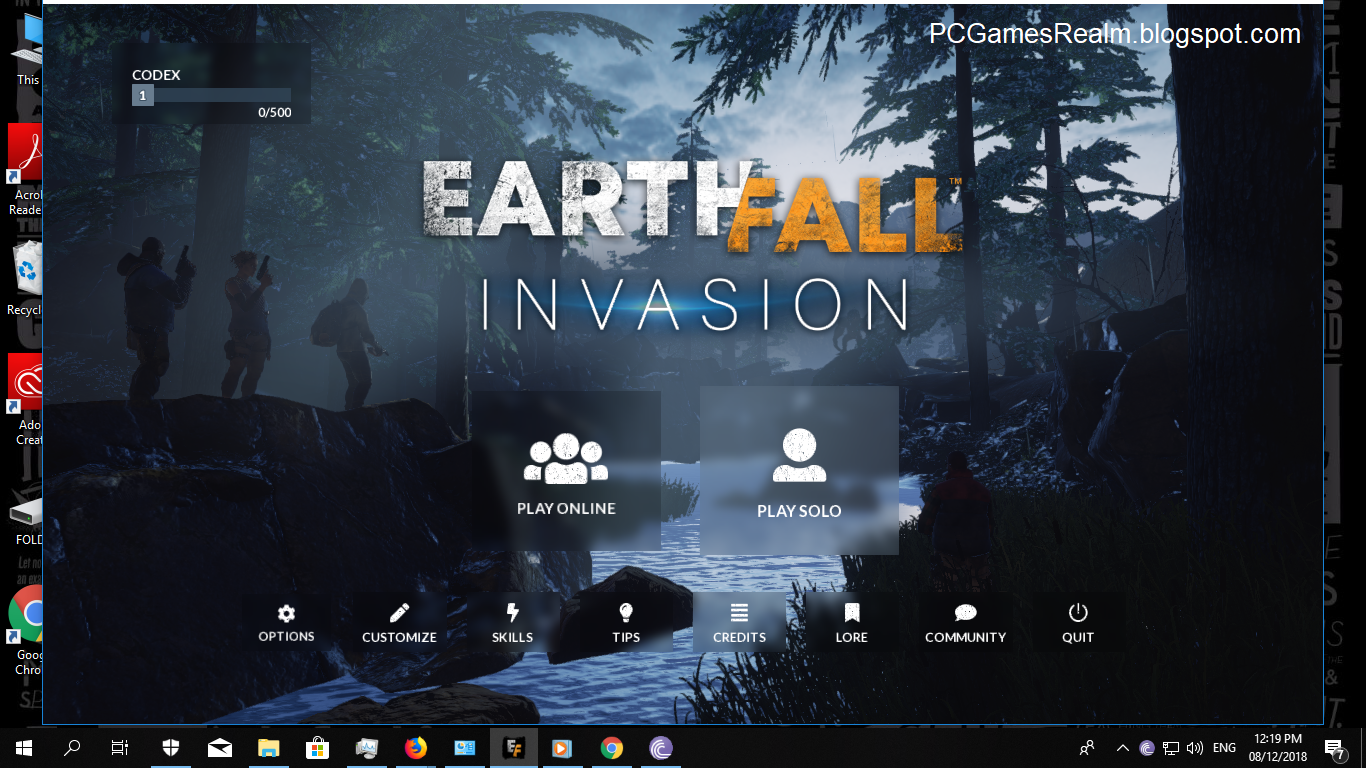Click the Codex level 1 badge
Viewport: 1366px width, 768px height.
[x=143, y=95]
